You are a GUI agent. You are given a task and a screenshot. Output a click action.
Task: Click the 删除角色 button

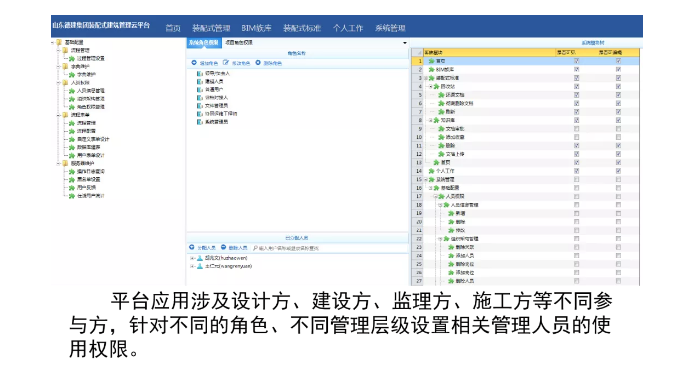[269, 63]
